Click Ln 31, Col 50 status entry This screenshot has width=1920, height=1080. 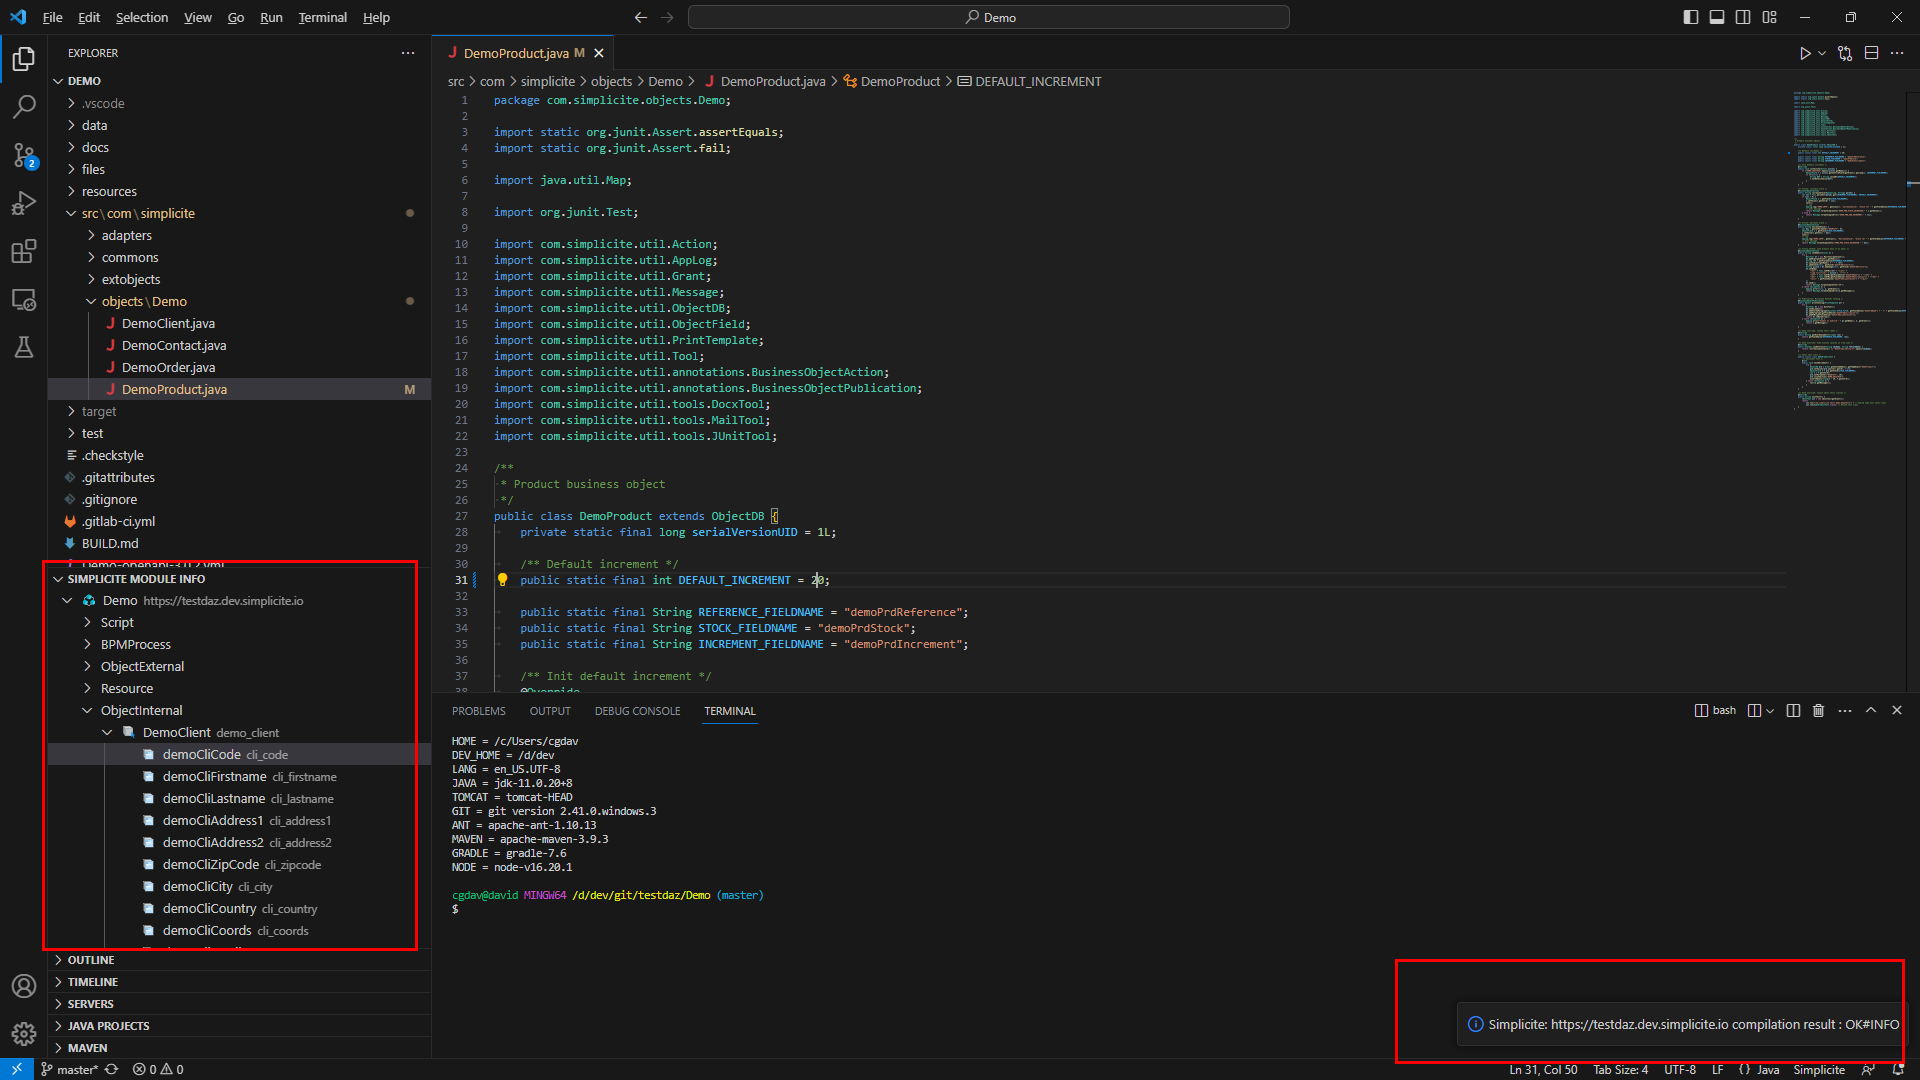(1543, 1069)
